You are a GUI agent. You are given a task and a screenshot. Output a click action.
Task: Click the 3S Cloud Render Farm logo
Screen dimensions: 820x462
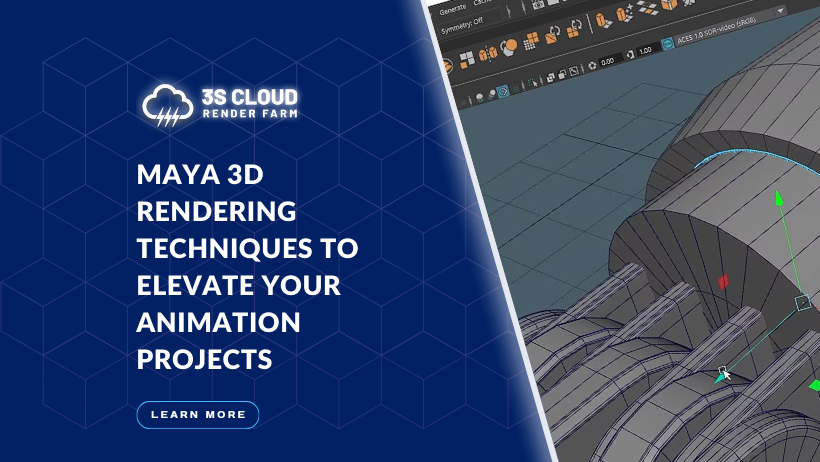[x=220, y=105]
